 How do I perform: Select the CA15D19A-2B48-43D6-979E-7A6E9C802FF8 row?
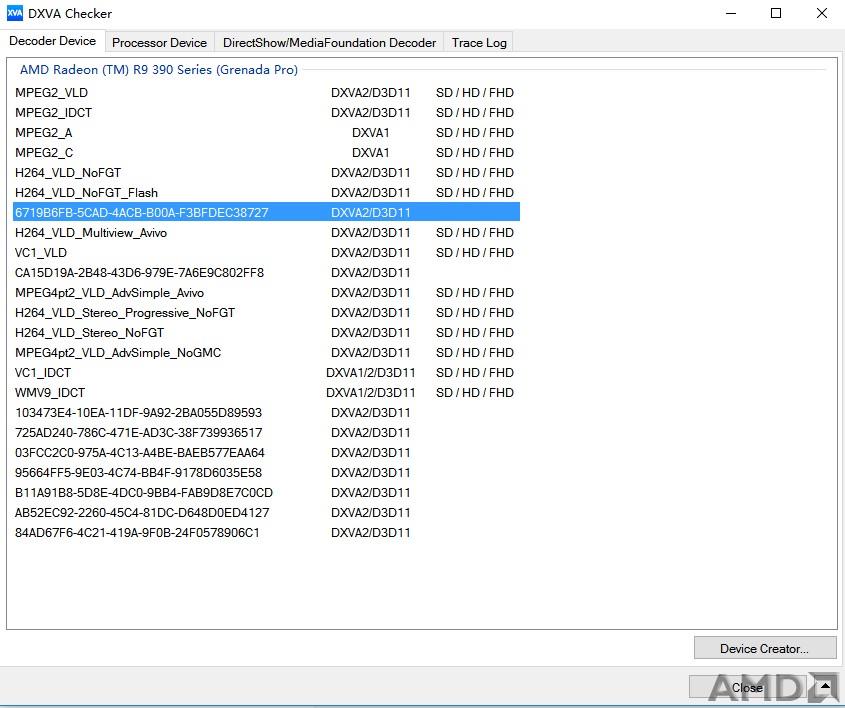tap(266, 273)
